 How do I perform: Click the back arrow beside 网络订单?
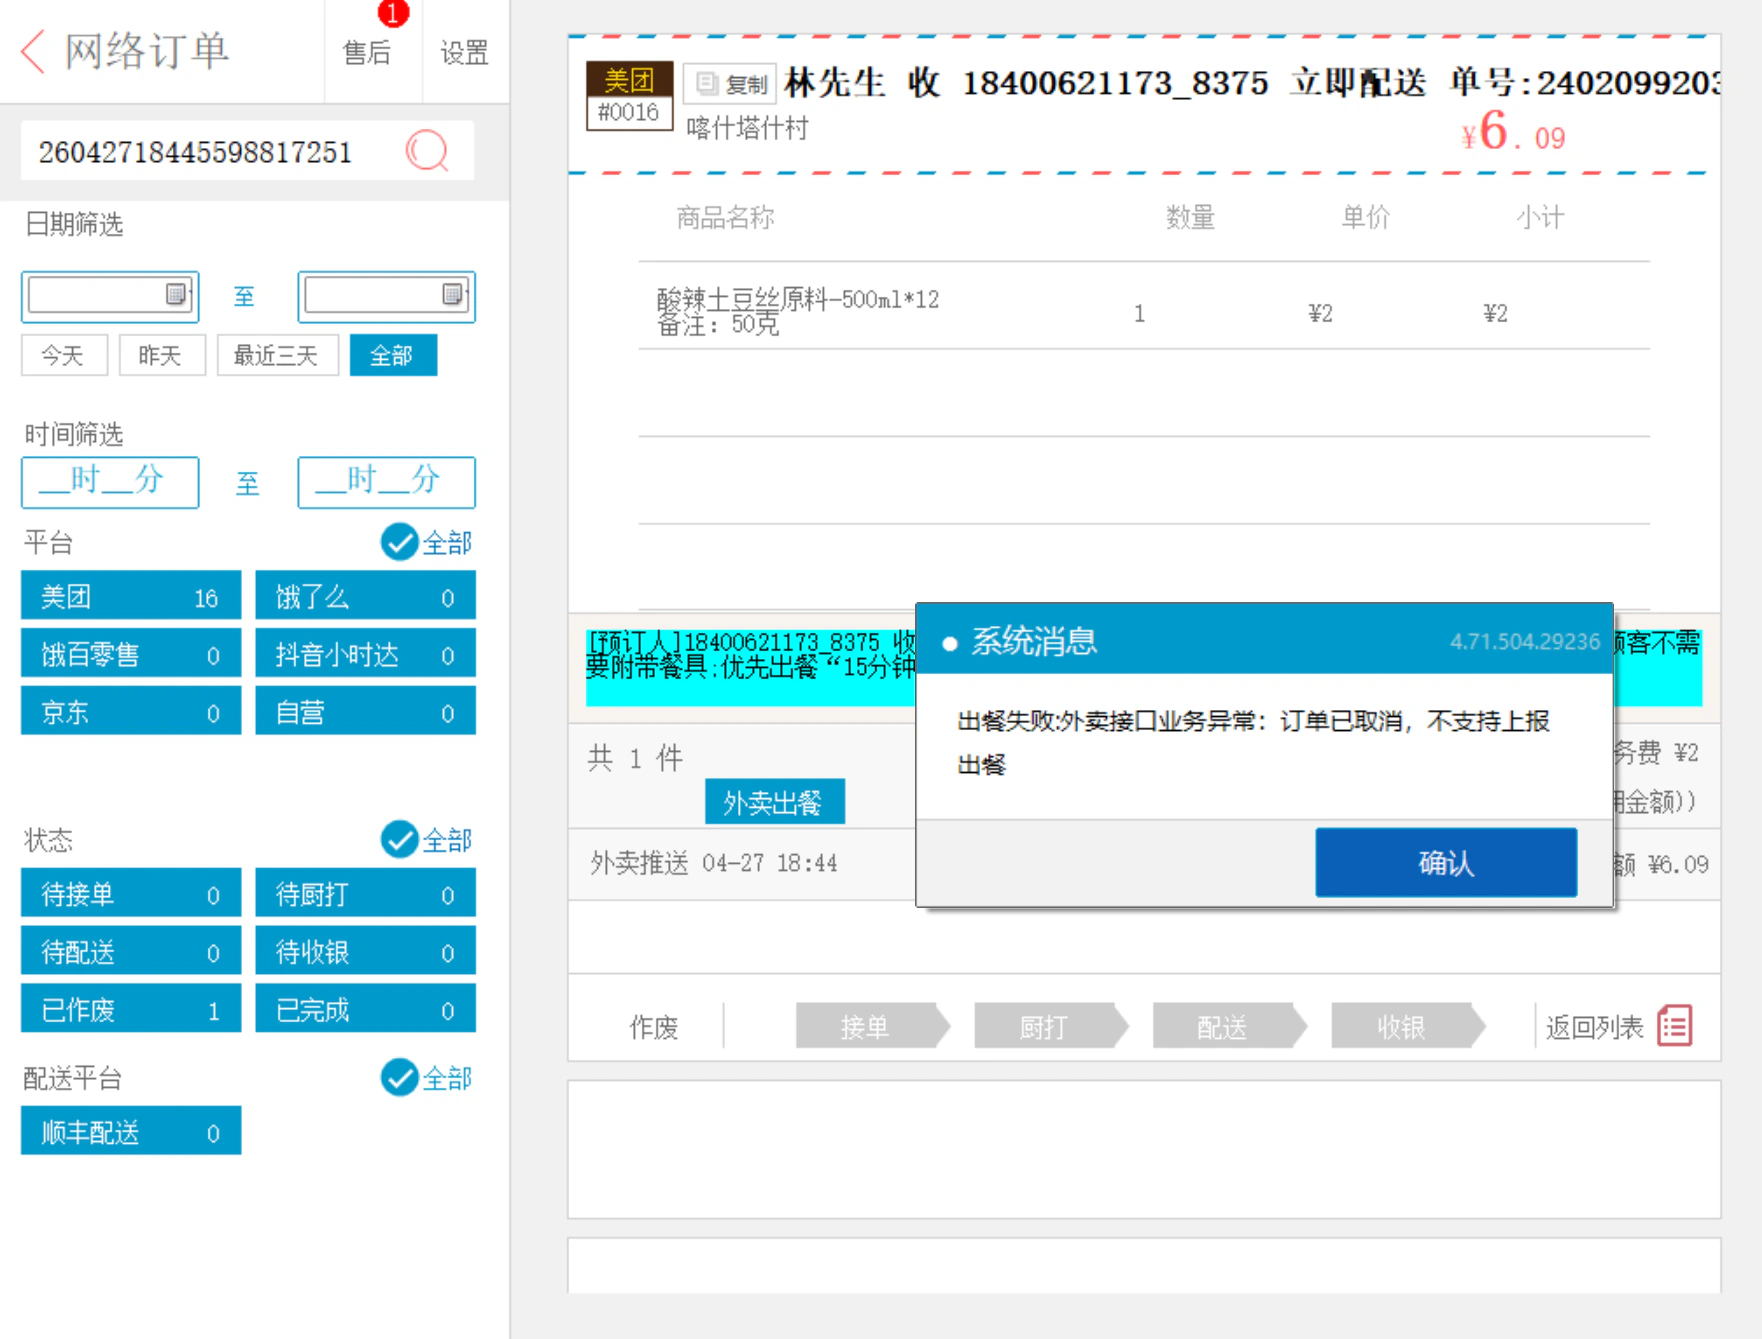click(33, 51)
